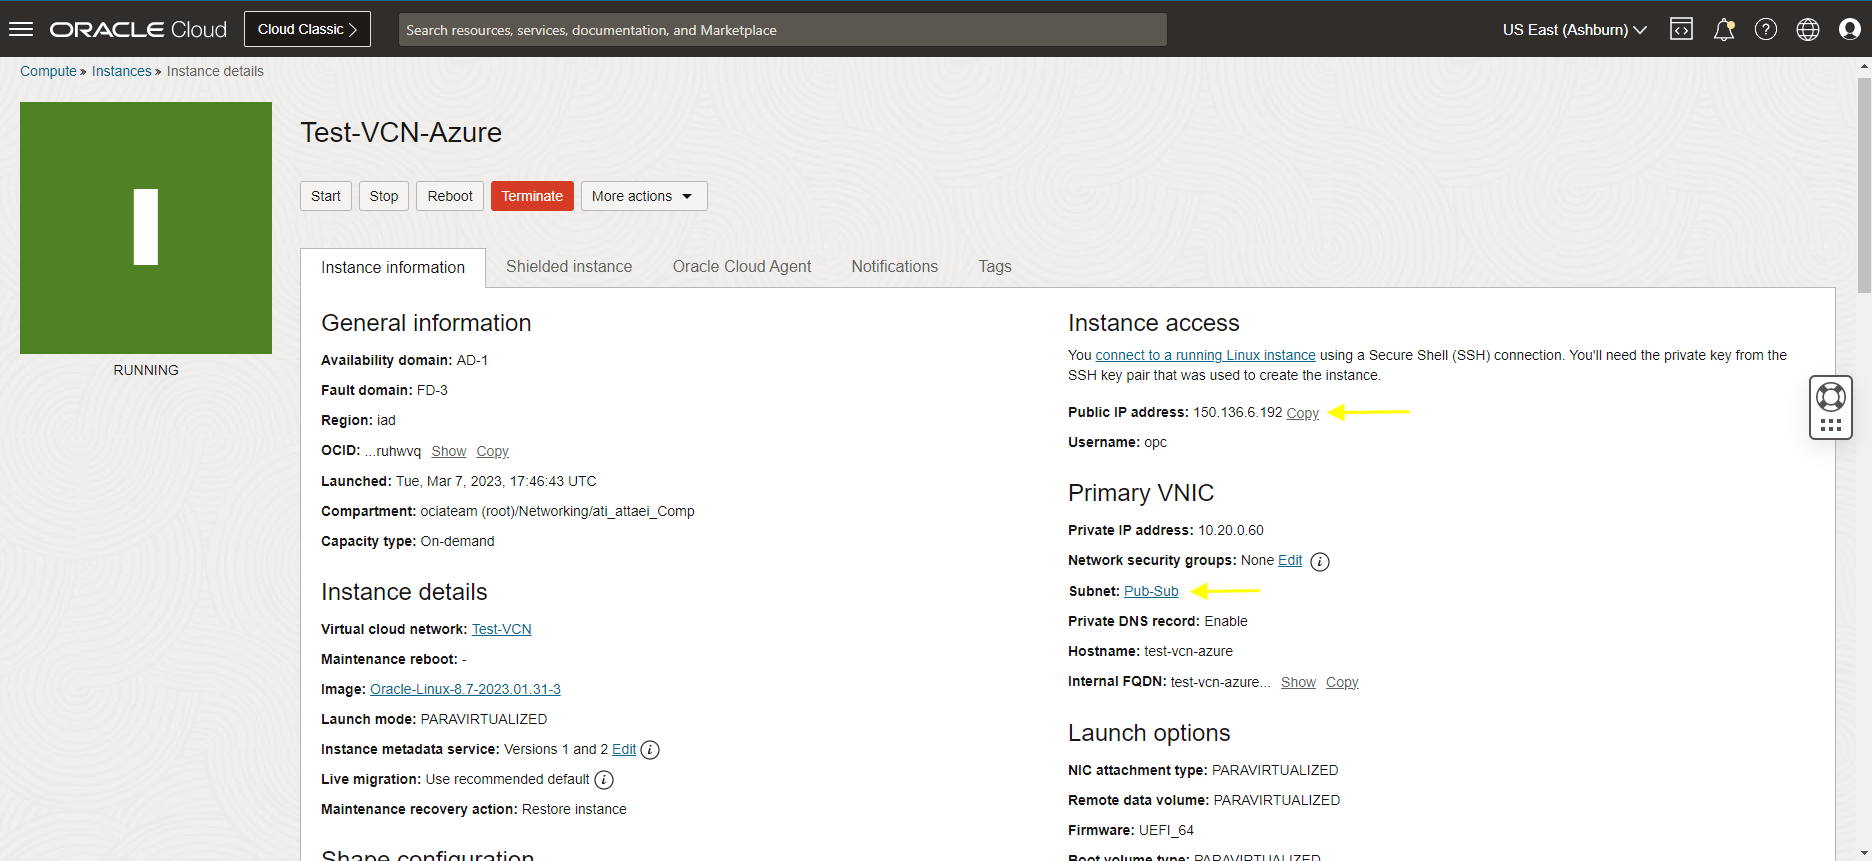Stop the instance with Stop button
This screenshot has width=1872, height=861.
tap(384, 196)
